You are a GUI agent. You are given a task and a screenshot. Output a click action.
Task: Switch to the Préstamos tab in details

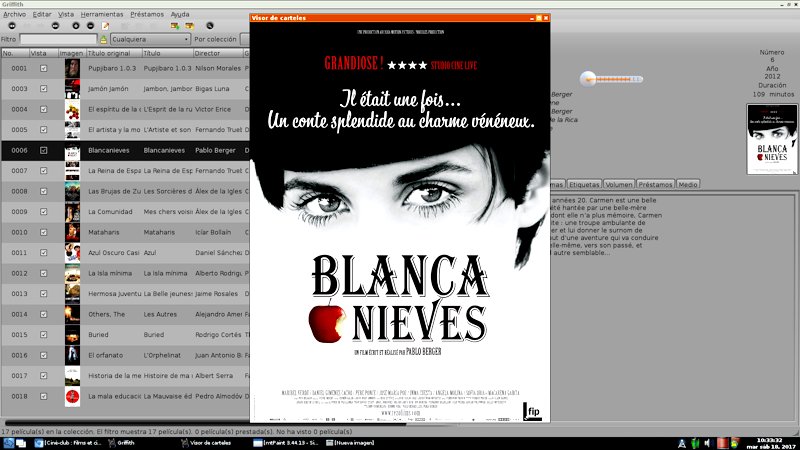click(656, 185)
